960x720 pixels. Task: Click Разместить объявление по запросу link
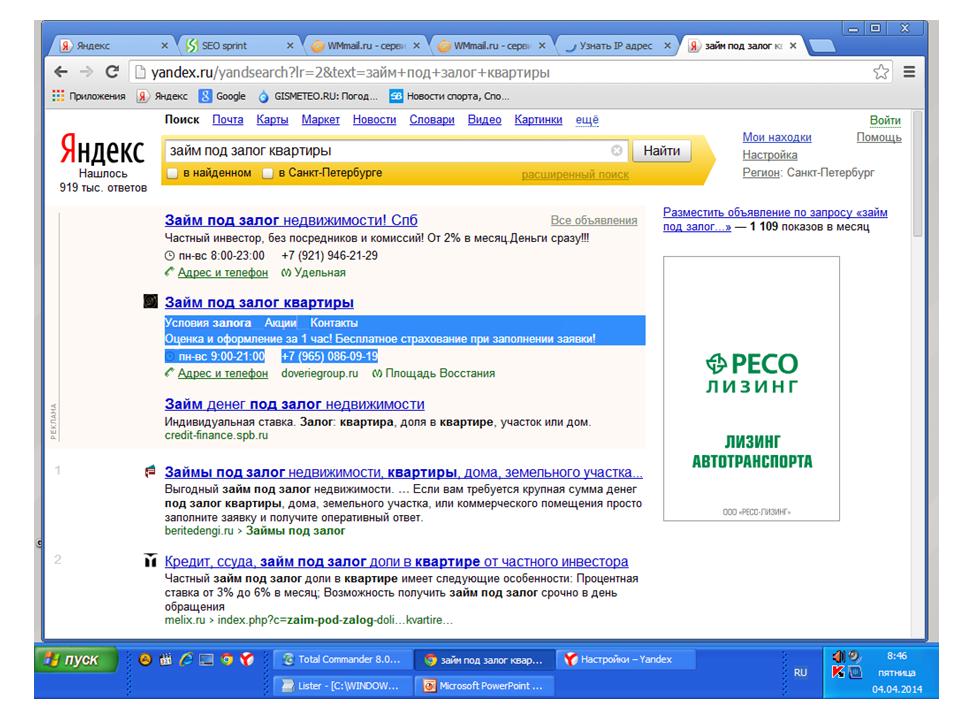click(x=775, y=219)
